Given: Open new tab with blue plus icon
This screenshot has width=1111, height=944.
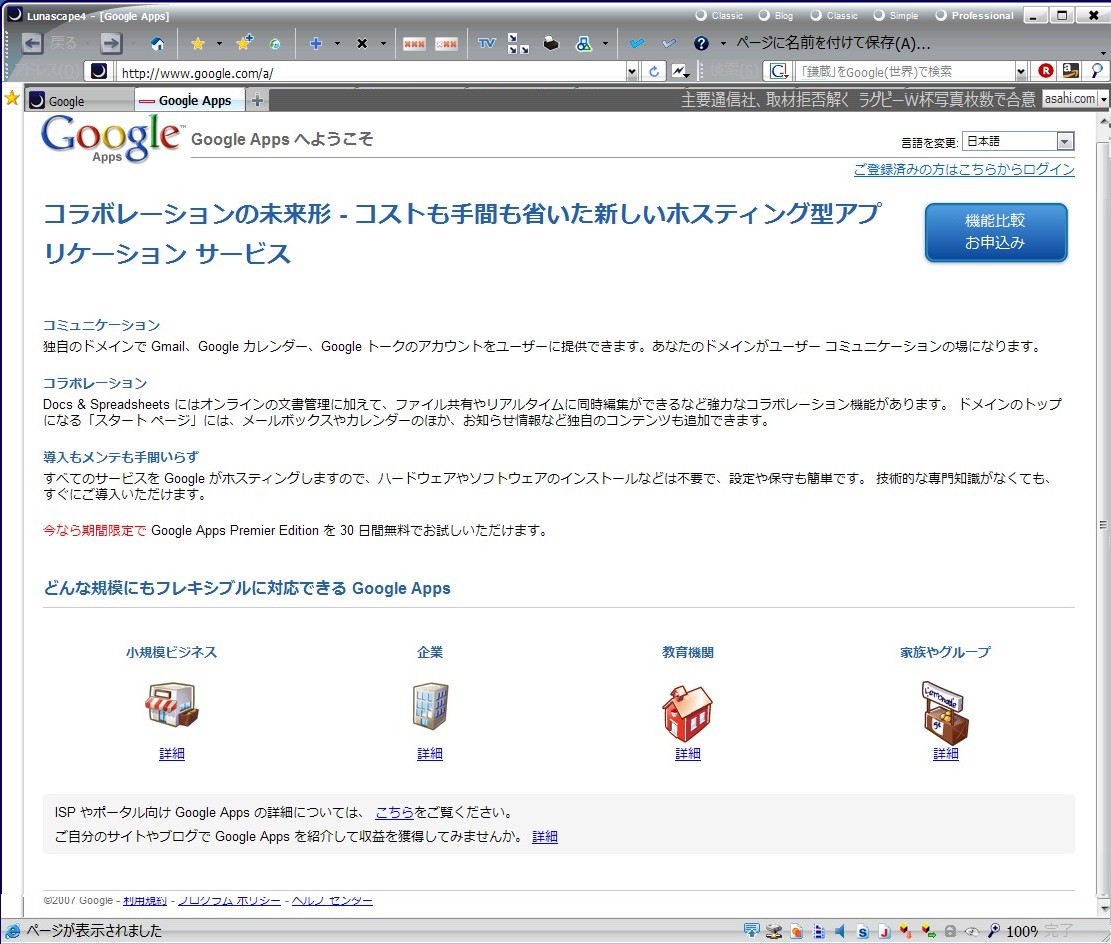Looking at the screenshot, I should (x=316, y=44).
